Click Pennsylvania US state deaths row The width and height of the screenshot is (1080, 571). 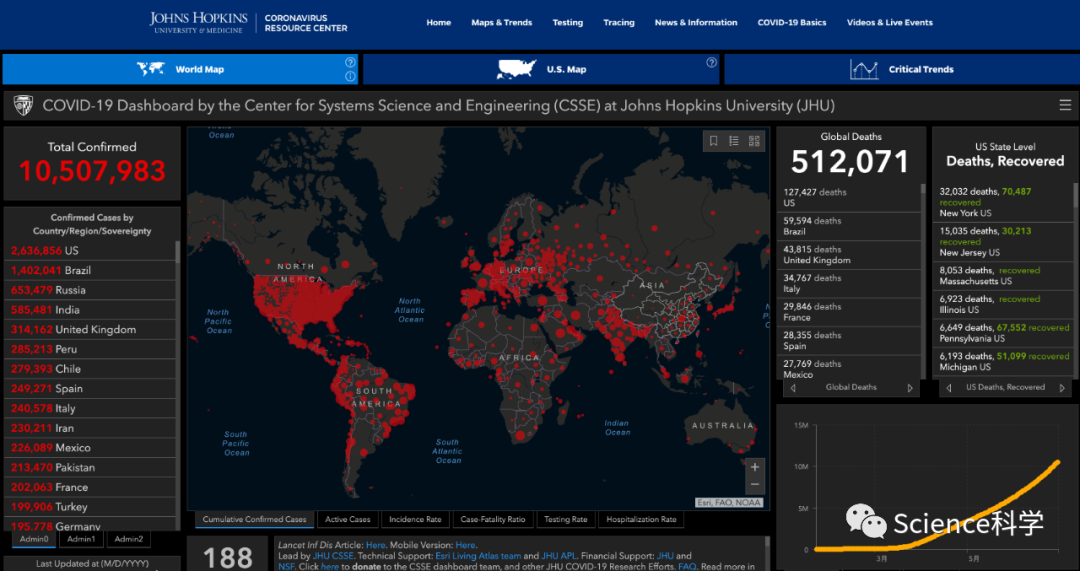click(x=1004, y=333)
